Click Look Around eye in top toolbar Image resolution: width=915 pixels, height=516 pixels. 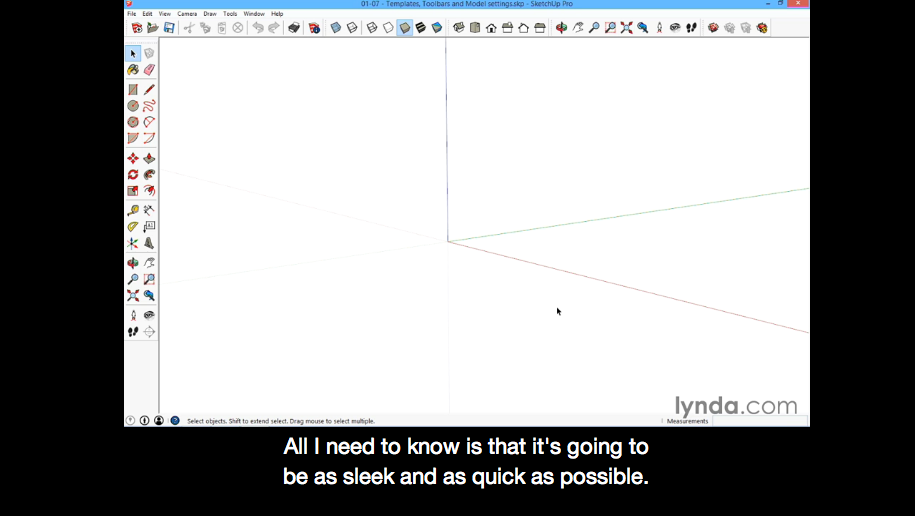[675, 27]
